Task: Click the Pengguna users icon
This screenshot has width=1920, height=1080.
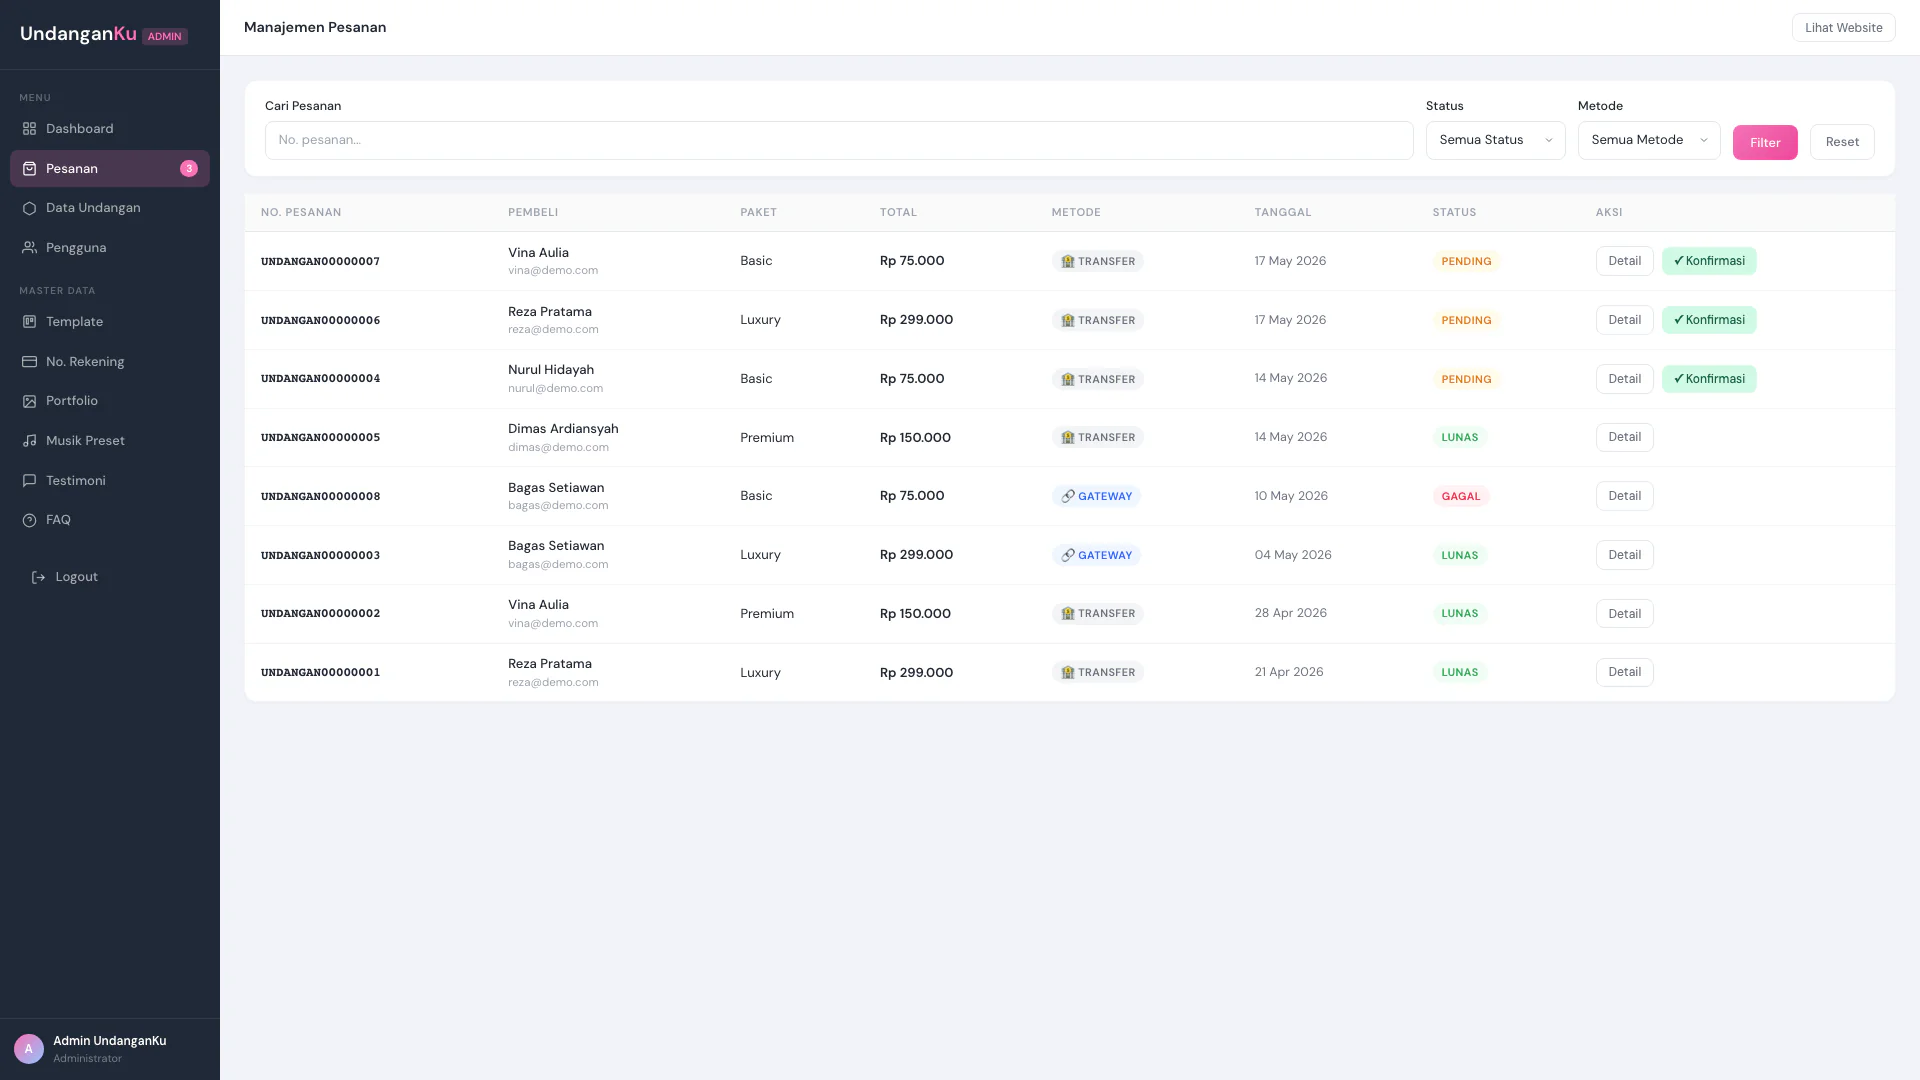Action: 29,248
